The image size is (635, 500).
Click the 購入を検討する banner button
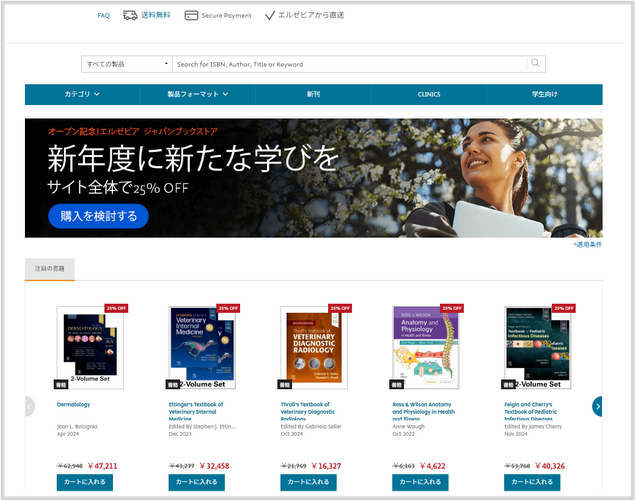[98, 216]
